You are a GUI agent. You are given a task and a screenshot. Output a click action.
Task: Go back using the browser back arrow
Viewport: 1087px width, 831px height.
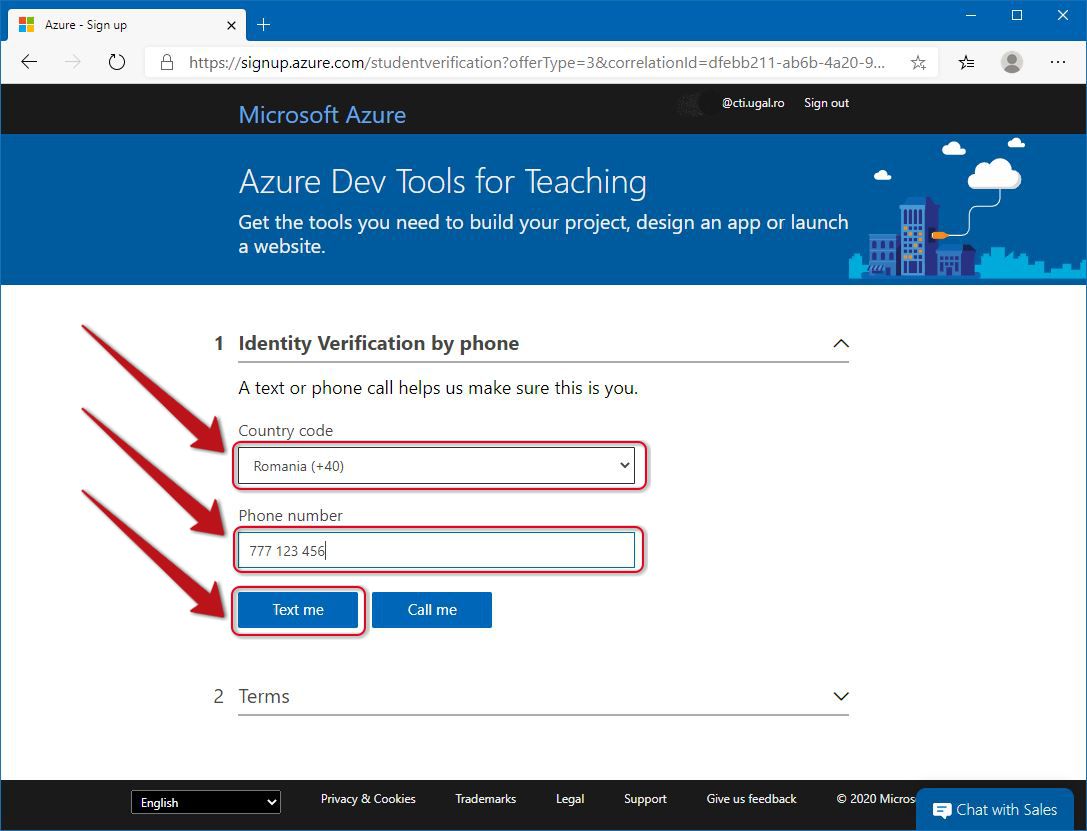(29, 62)
